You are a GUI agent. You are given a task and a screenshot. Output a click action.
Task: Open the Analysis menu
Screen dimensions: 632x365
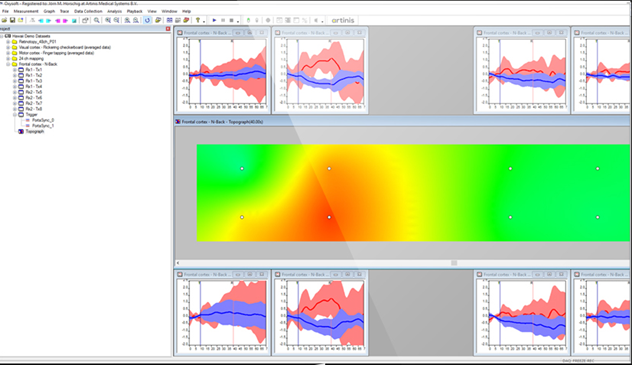(114, 11)
